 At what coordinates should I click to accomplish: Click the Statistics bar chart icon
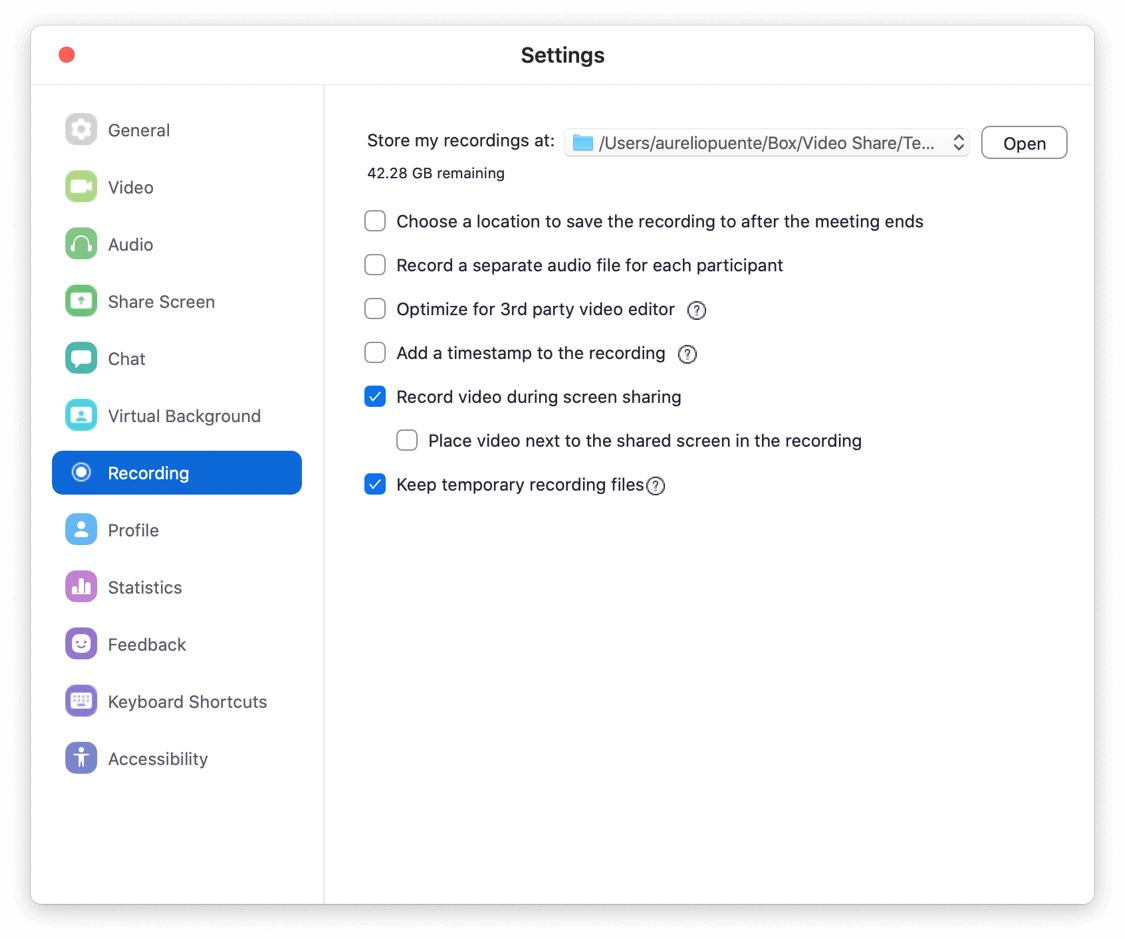click(81, 587)
